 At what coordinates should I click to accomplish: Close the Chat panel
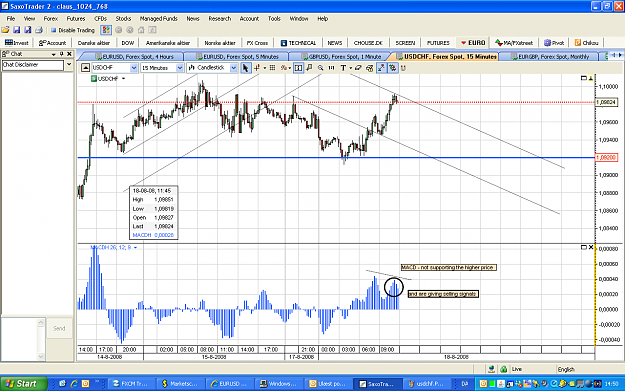click(x=69, y=54)
